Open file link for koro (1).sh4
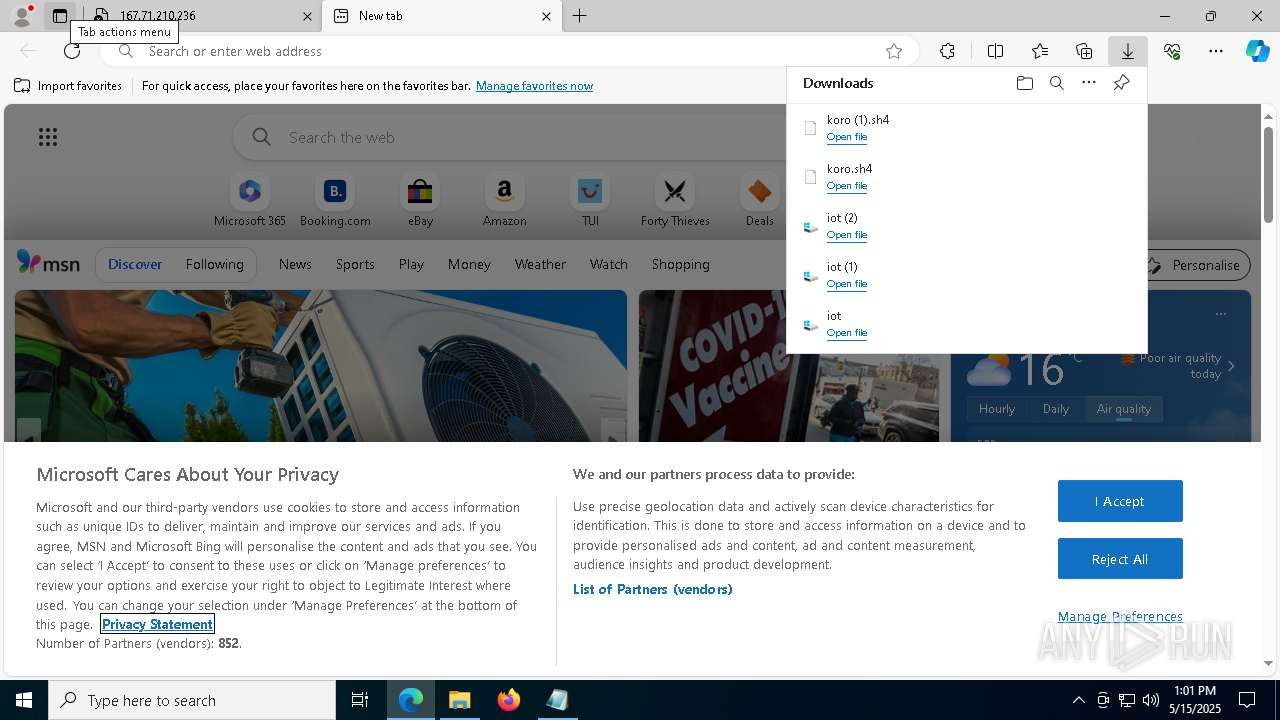 [847, 137]
